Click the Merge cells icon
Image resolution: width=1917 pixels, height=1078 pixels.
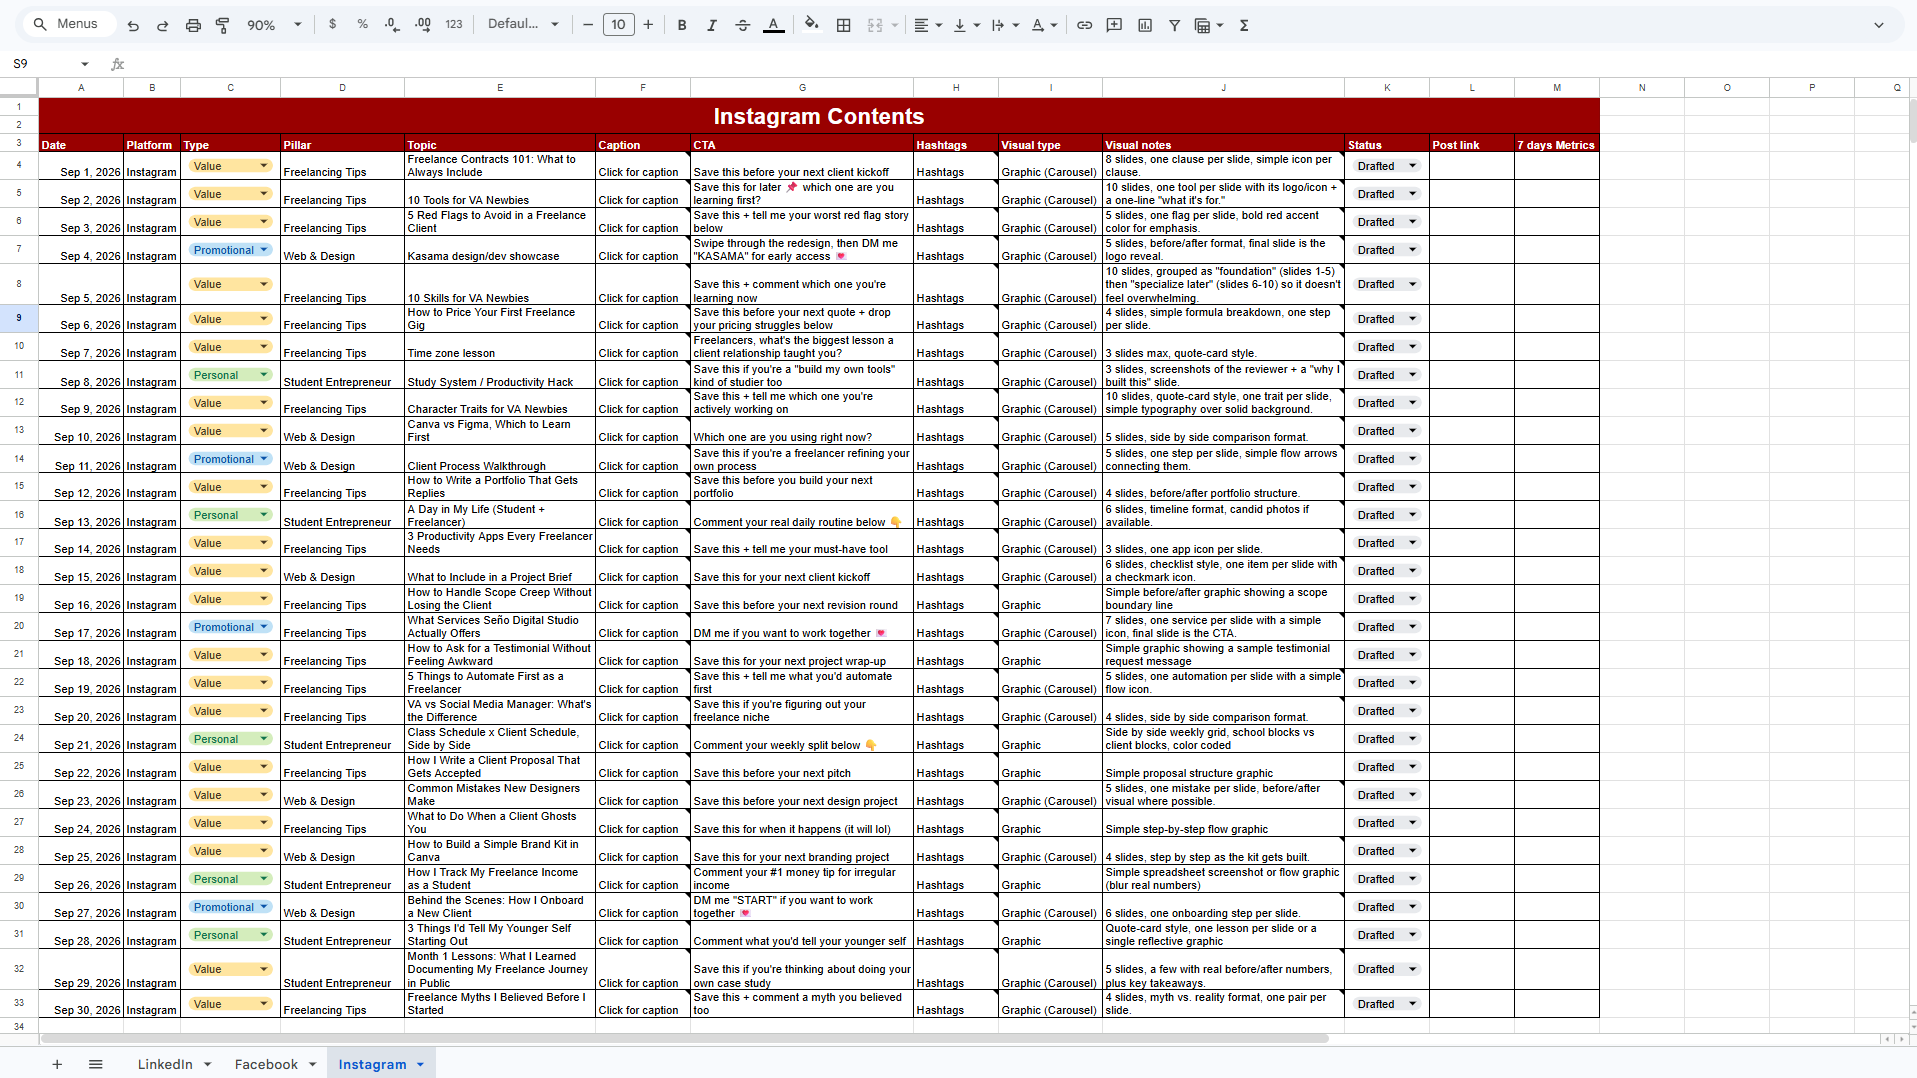tap(875, 25)
